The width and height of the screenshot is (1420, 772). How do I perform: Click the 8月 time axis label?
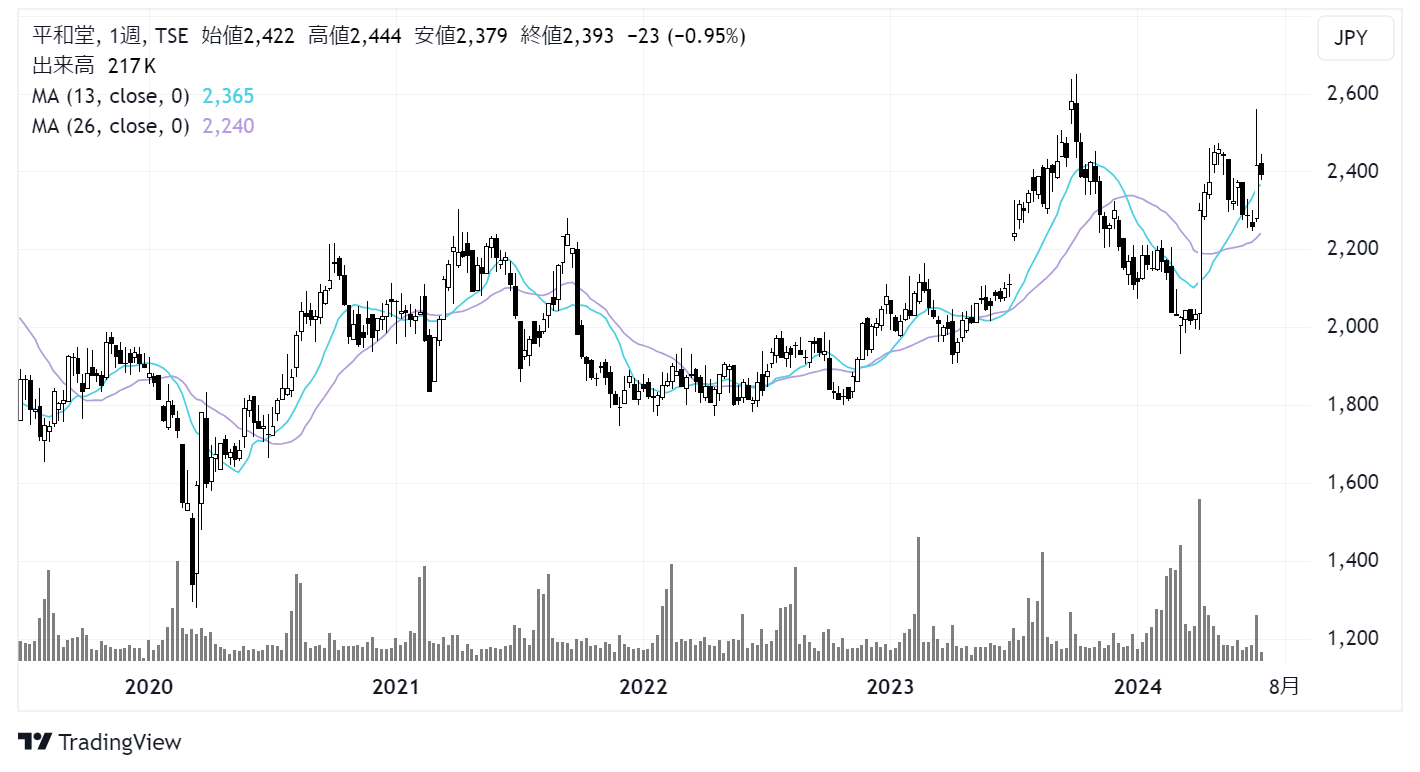coord(1285,687)
